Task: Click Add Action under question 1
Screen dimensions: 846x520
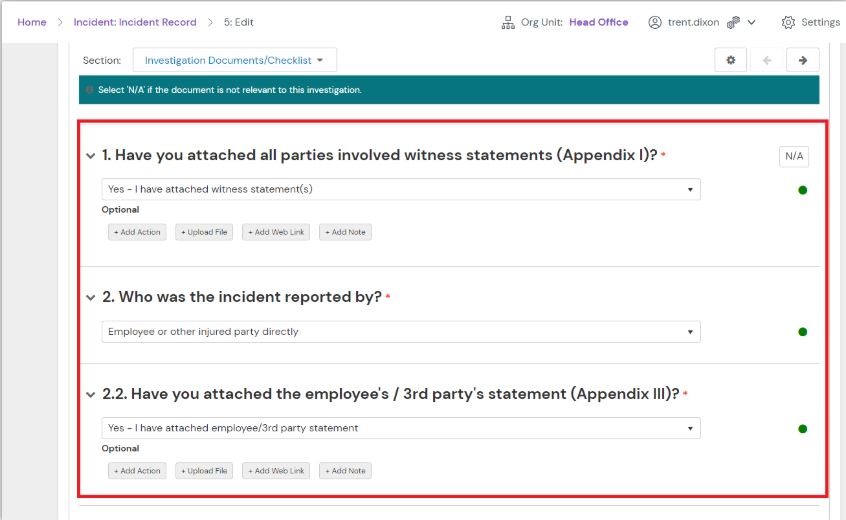Action: coord(136,232)
